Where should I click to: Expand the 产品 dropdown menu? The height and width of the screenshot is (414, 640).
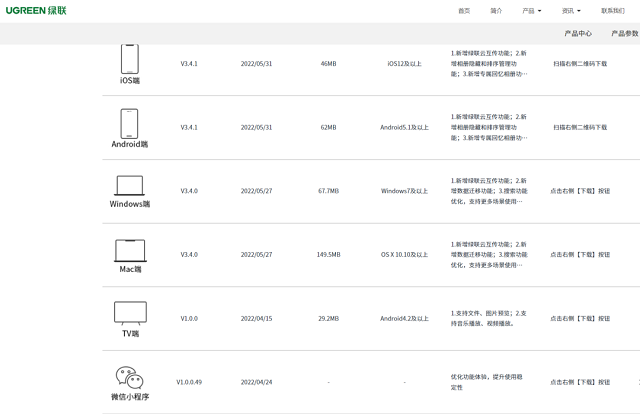pyautogui.click(x=531, y=10)
